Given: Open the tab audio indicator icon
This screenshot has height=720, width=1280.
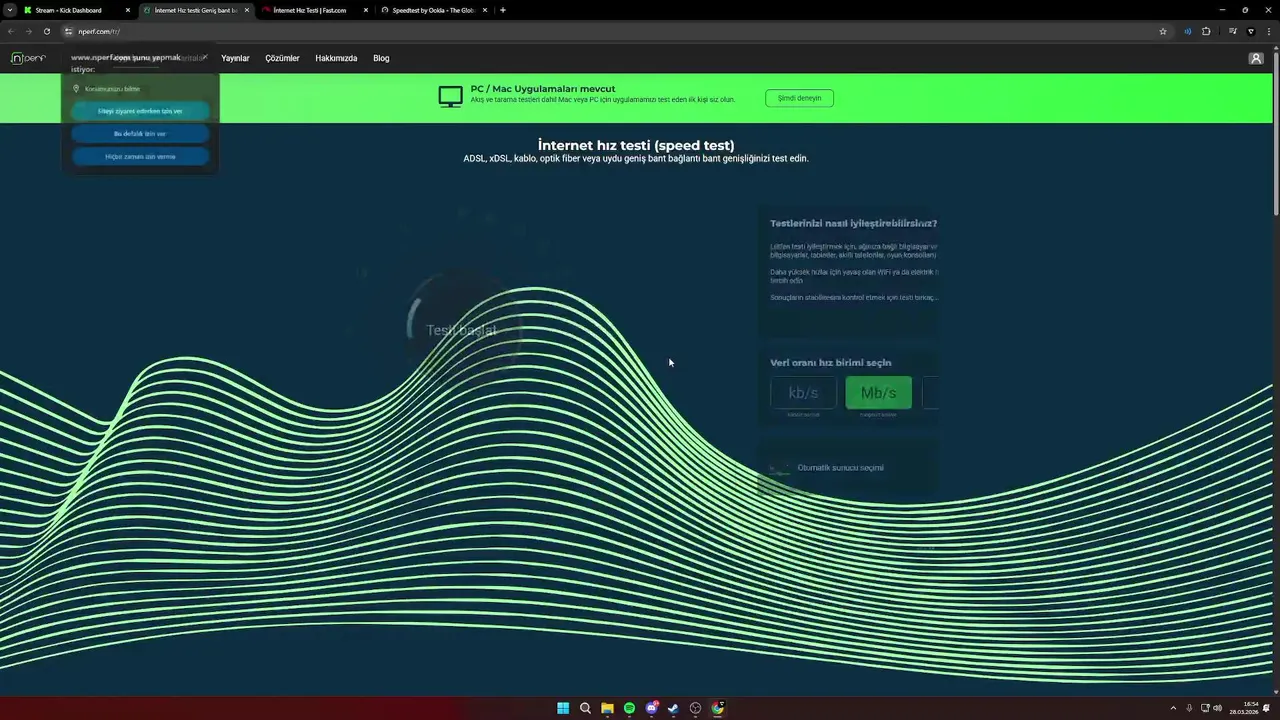Looking at the screenshot, I should [1188, 31].
